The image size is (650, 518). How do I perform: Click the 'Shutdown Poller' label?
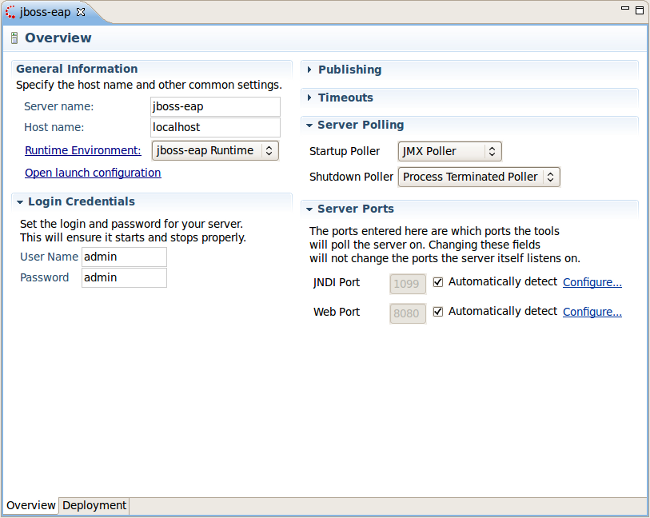[351, 177]
